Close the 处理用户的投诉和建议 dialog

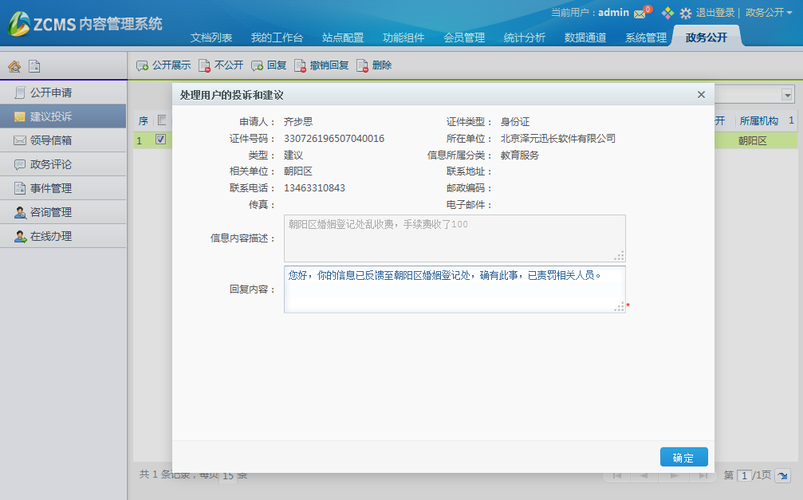[701, 94]
